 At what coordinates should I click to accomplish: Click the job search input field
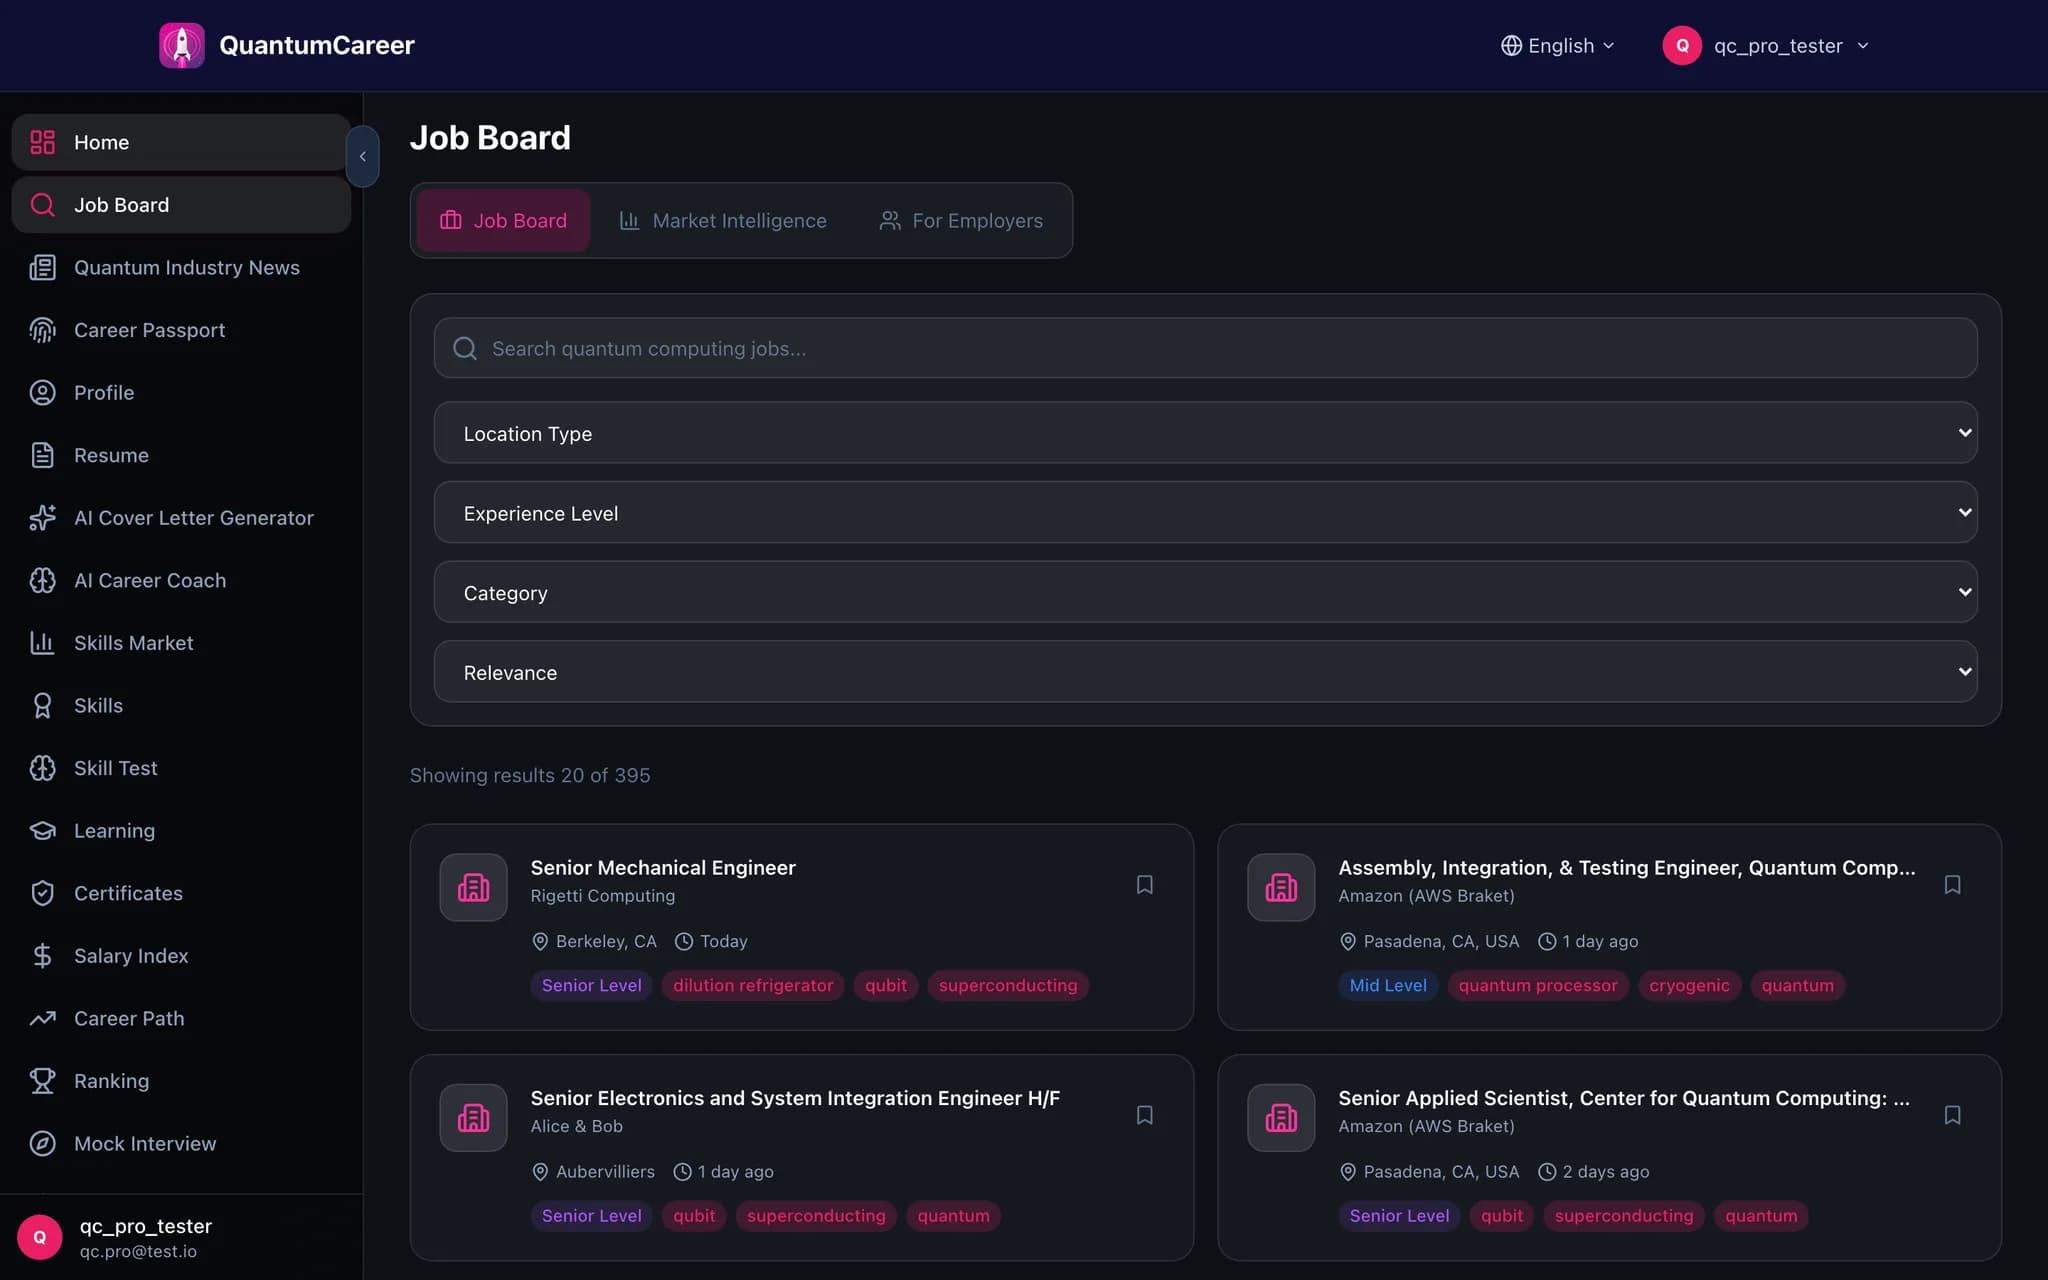pyautogui.click(x=1205, y=348)
